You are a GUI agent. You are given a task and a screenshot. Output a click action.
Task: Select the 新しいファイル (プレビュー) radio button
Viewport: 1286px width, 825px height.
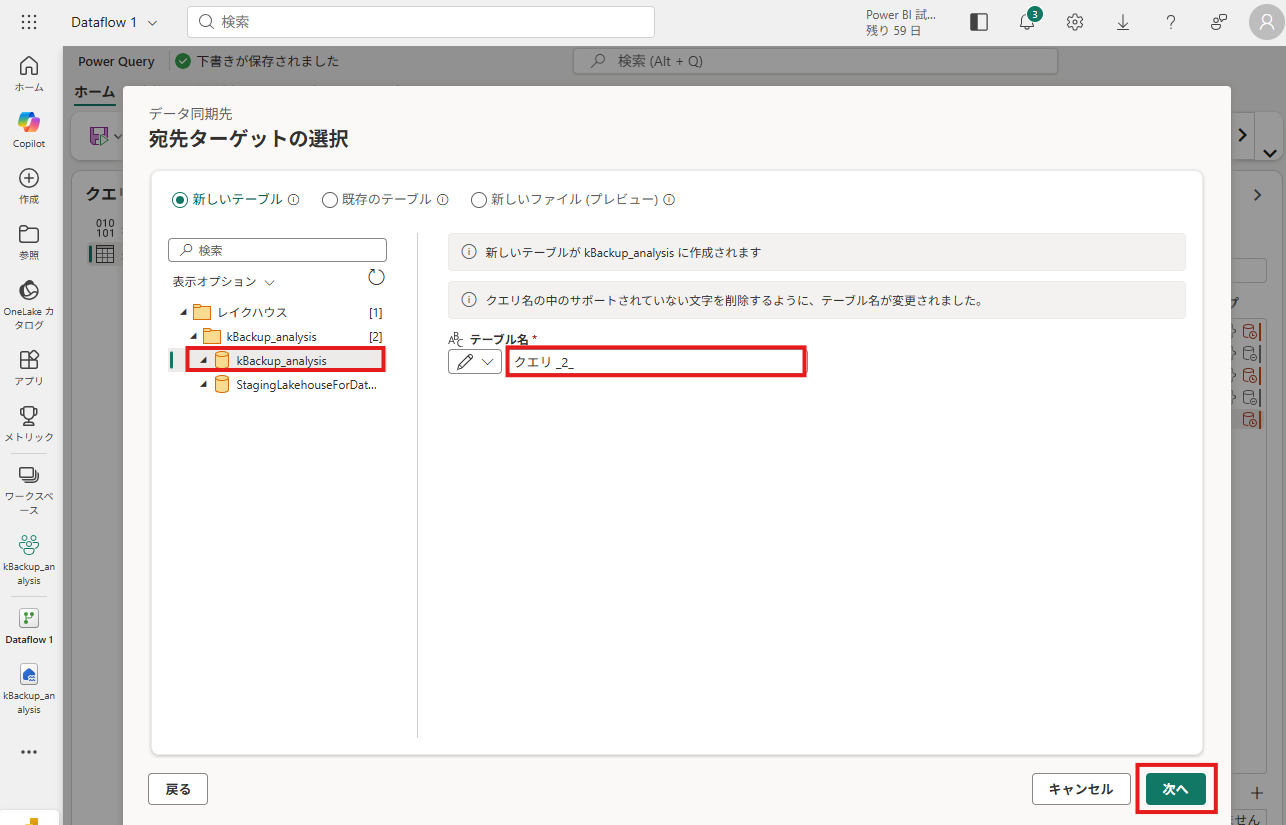pyautogui.click(x=479, y=199)
